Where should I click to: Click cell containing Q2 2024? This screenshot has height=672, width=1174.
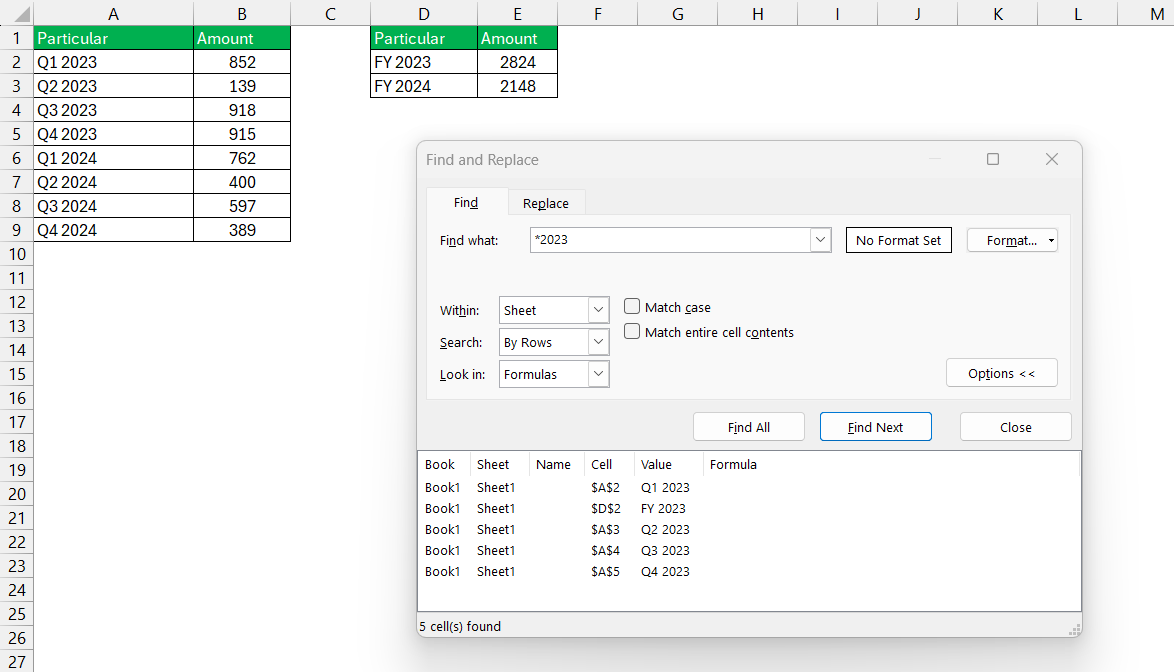[113, 182]
